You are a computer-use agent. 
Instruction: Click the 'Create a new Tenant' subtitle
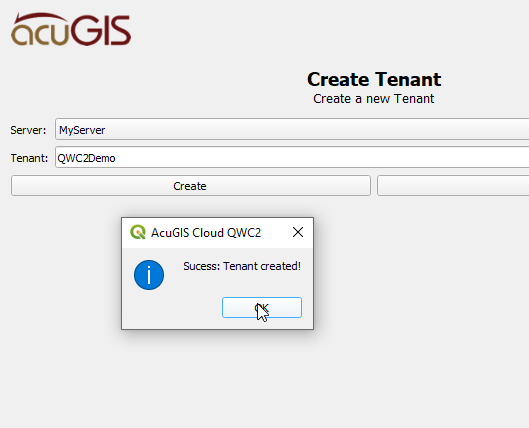(373, 99)
